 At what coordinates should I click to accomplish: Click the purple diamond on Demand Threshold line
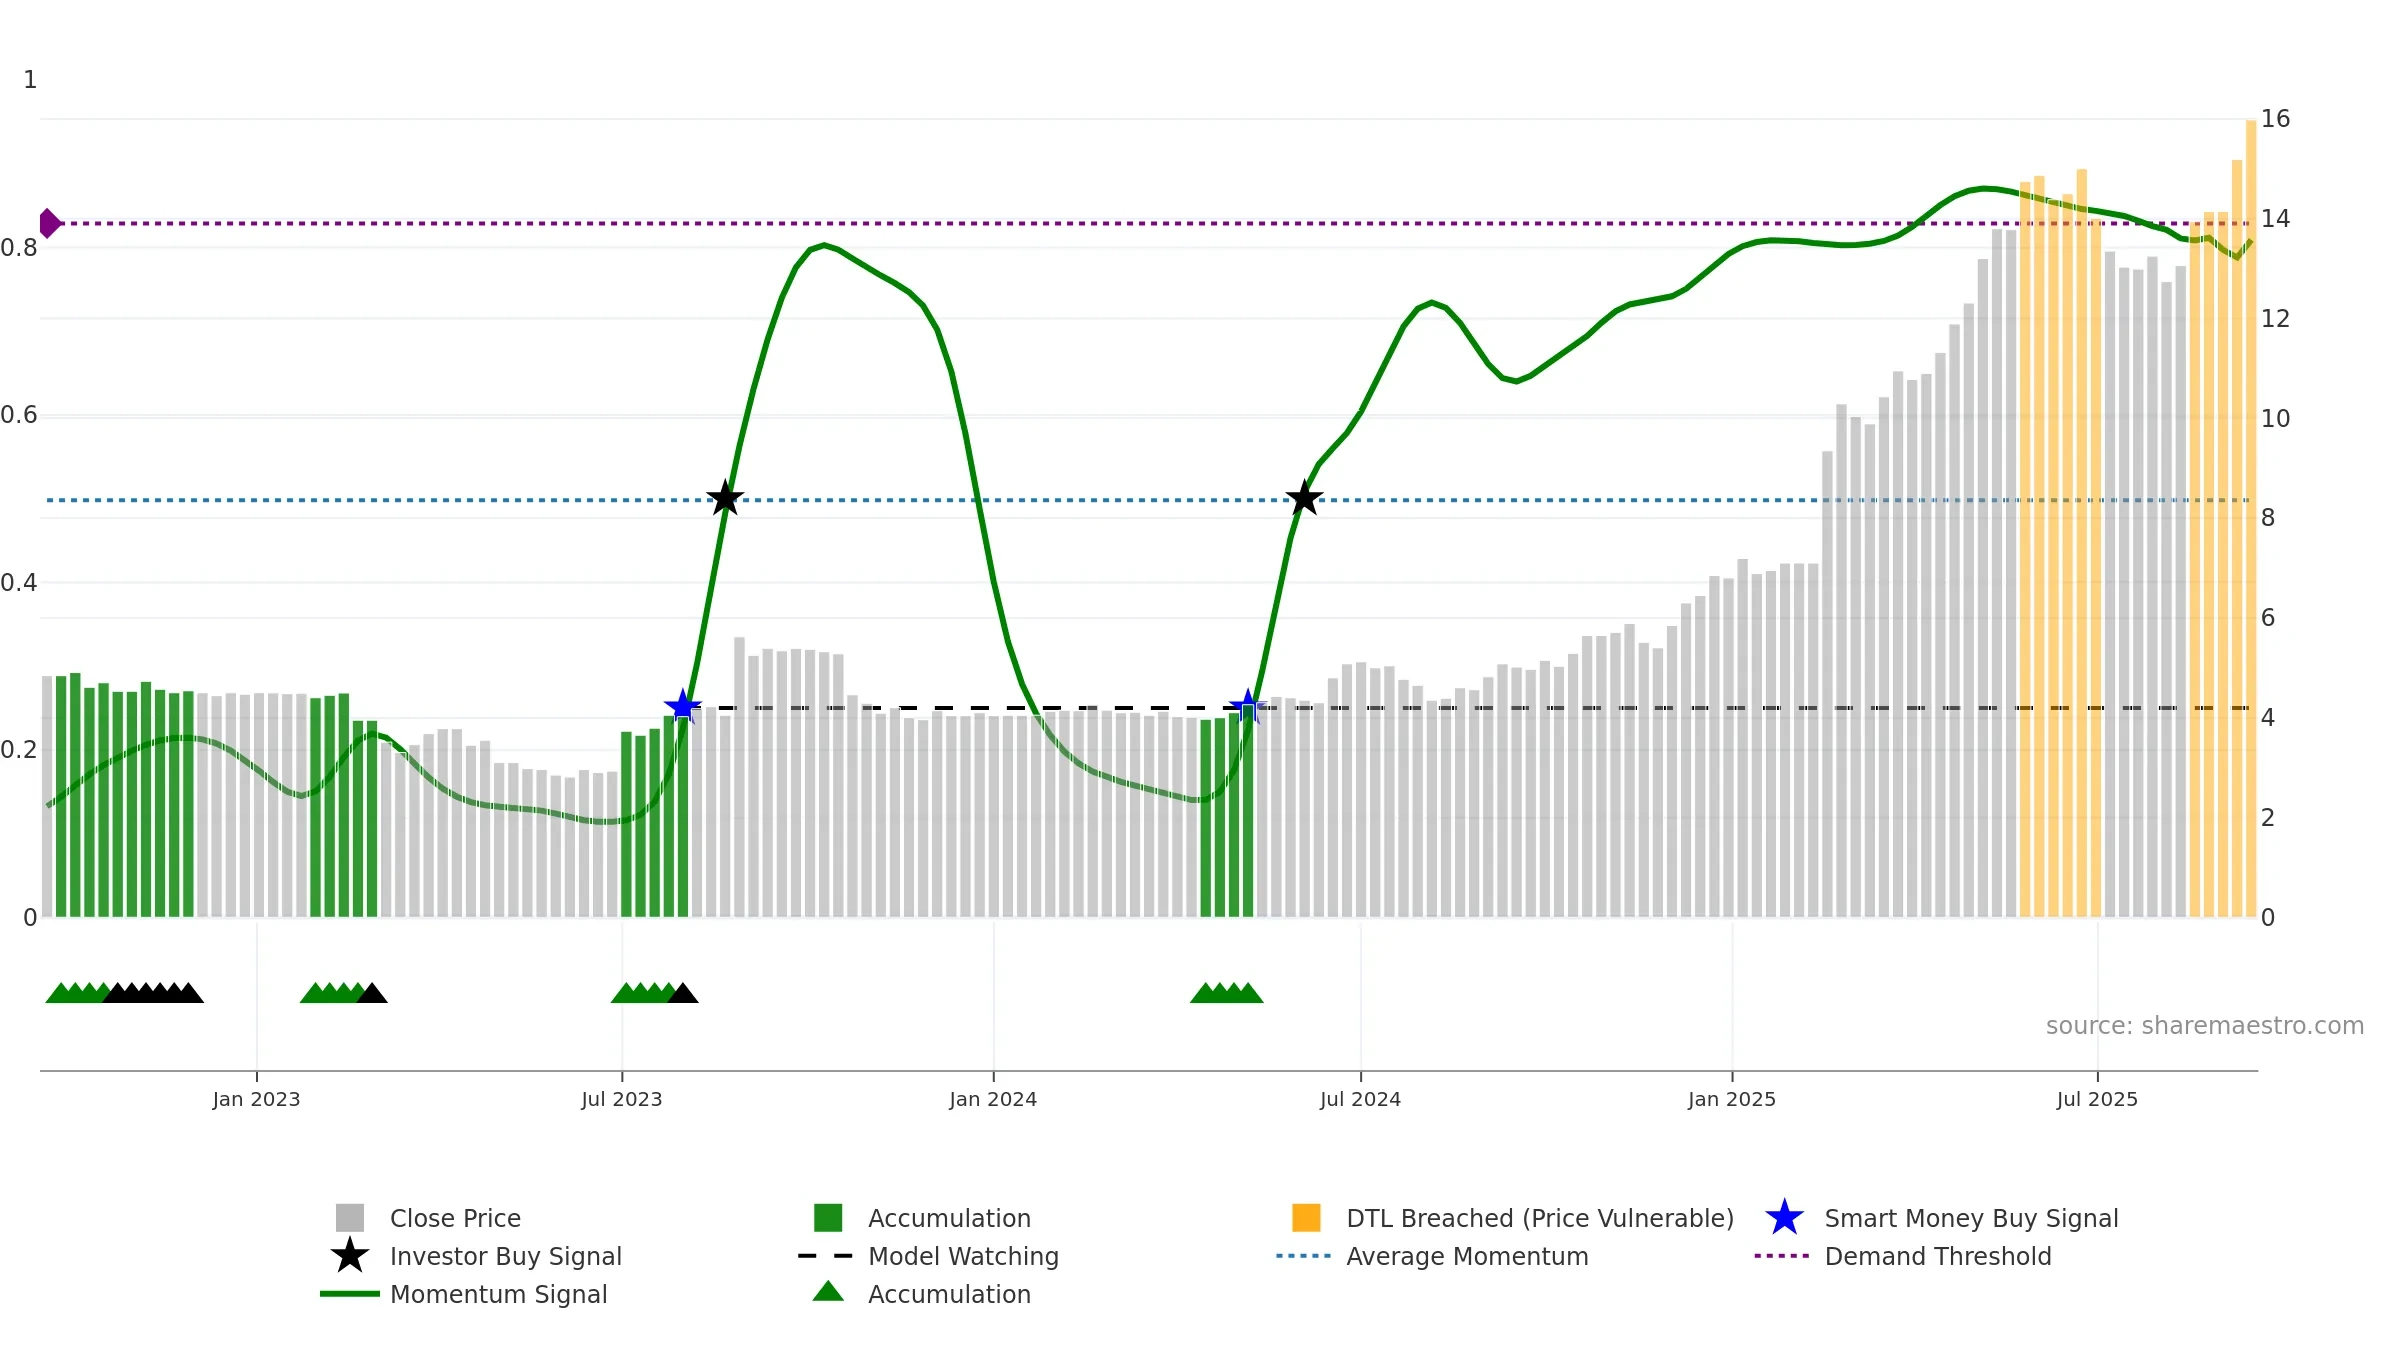tap(49, 223)
